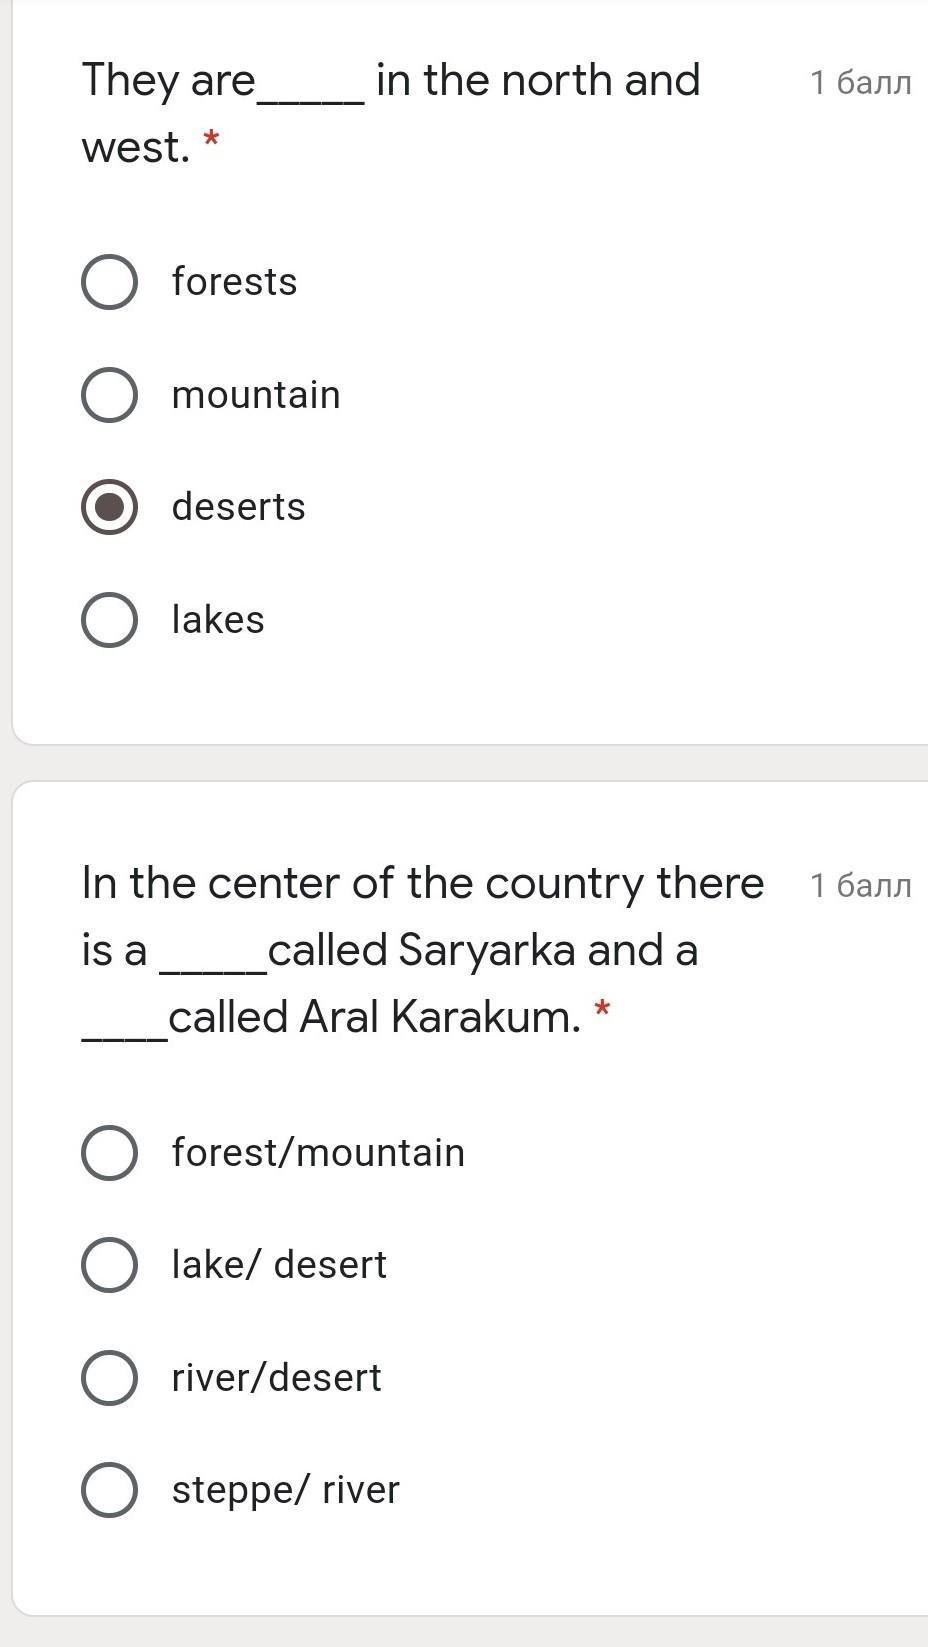928x1647 pixels.
Task: Click the 'lake/ desert' answer text
Action: pyautogui.click(x=279, y=1265)
